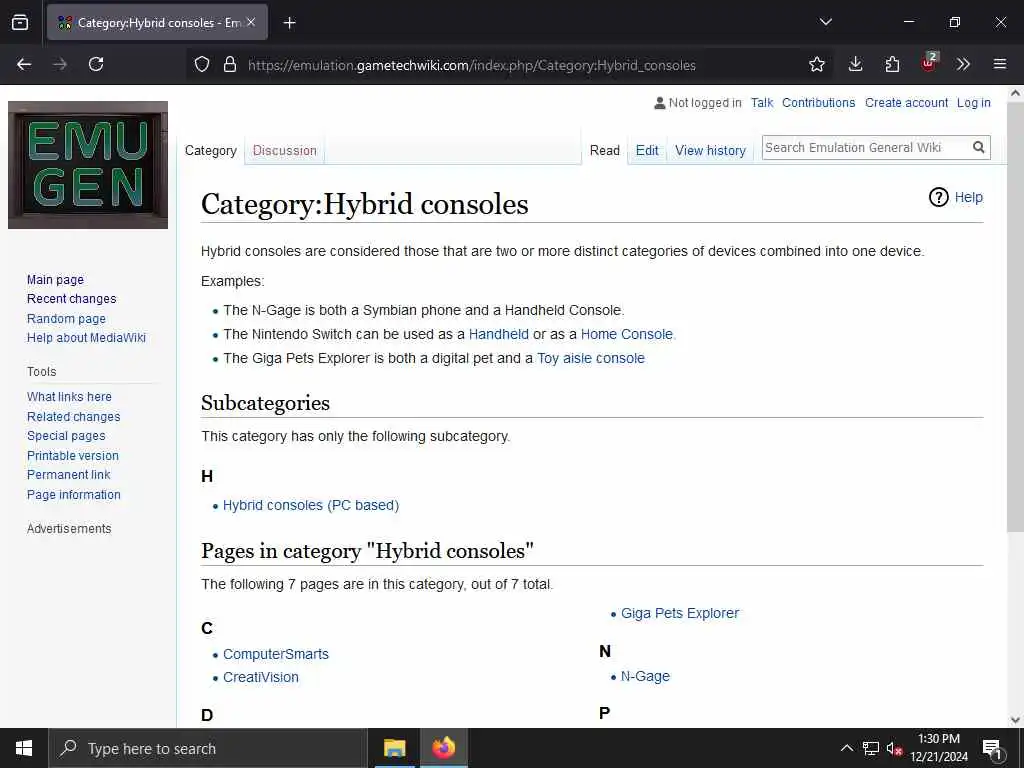The image size is (1024, 768).
Task: Click the Log in link
Action: pyautogui.click(x=974, y=103)
